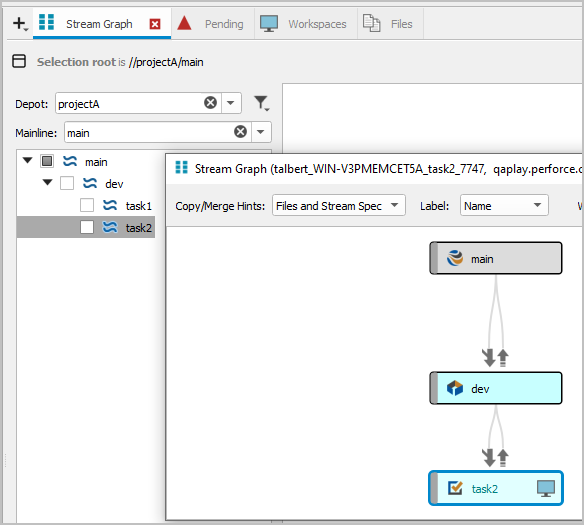This screenshot has width=584, height=525.
Task: Check the main stream checkbox
Action: [x=47, y=161]
